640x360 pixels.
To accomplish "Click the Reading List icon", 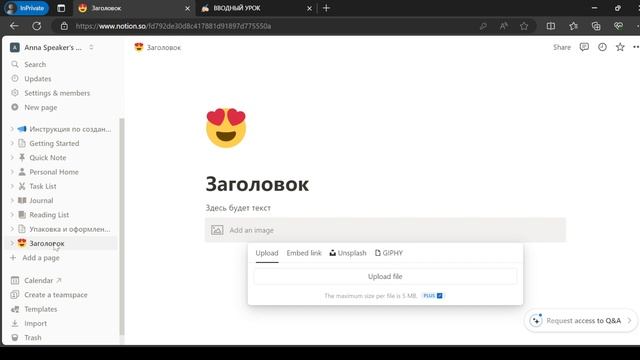I will point(22,215).
